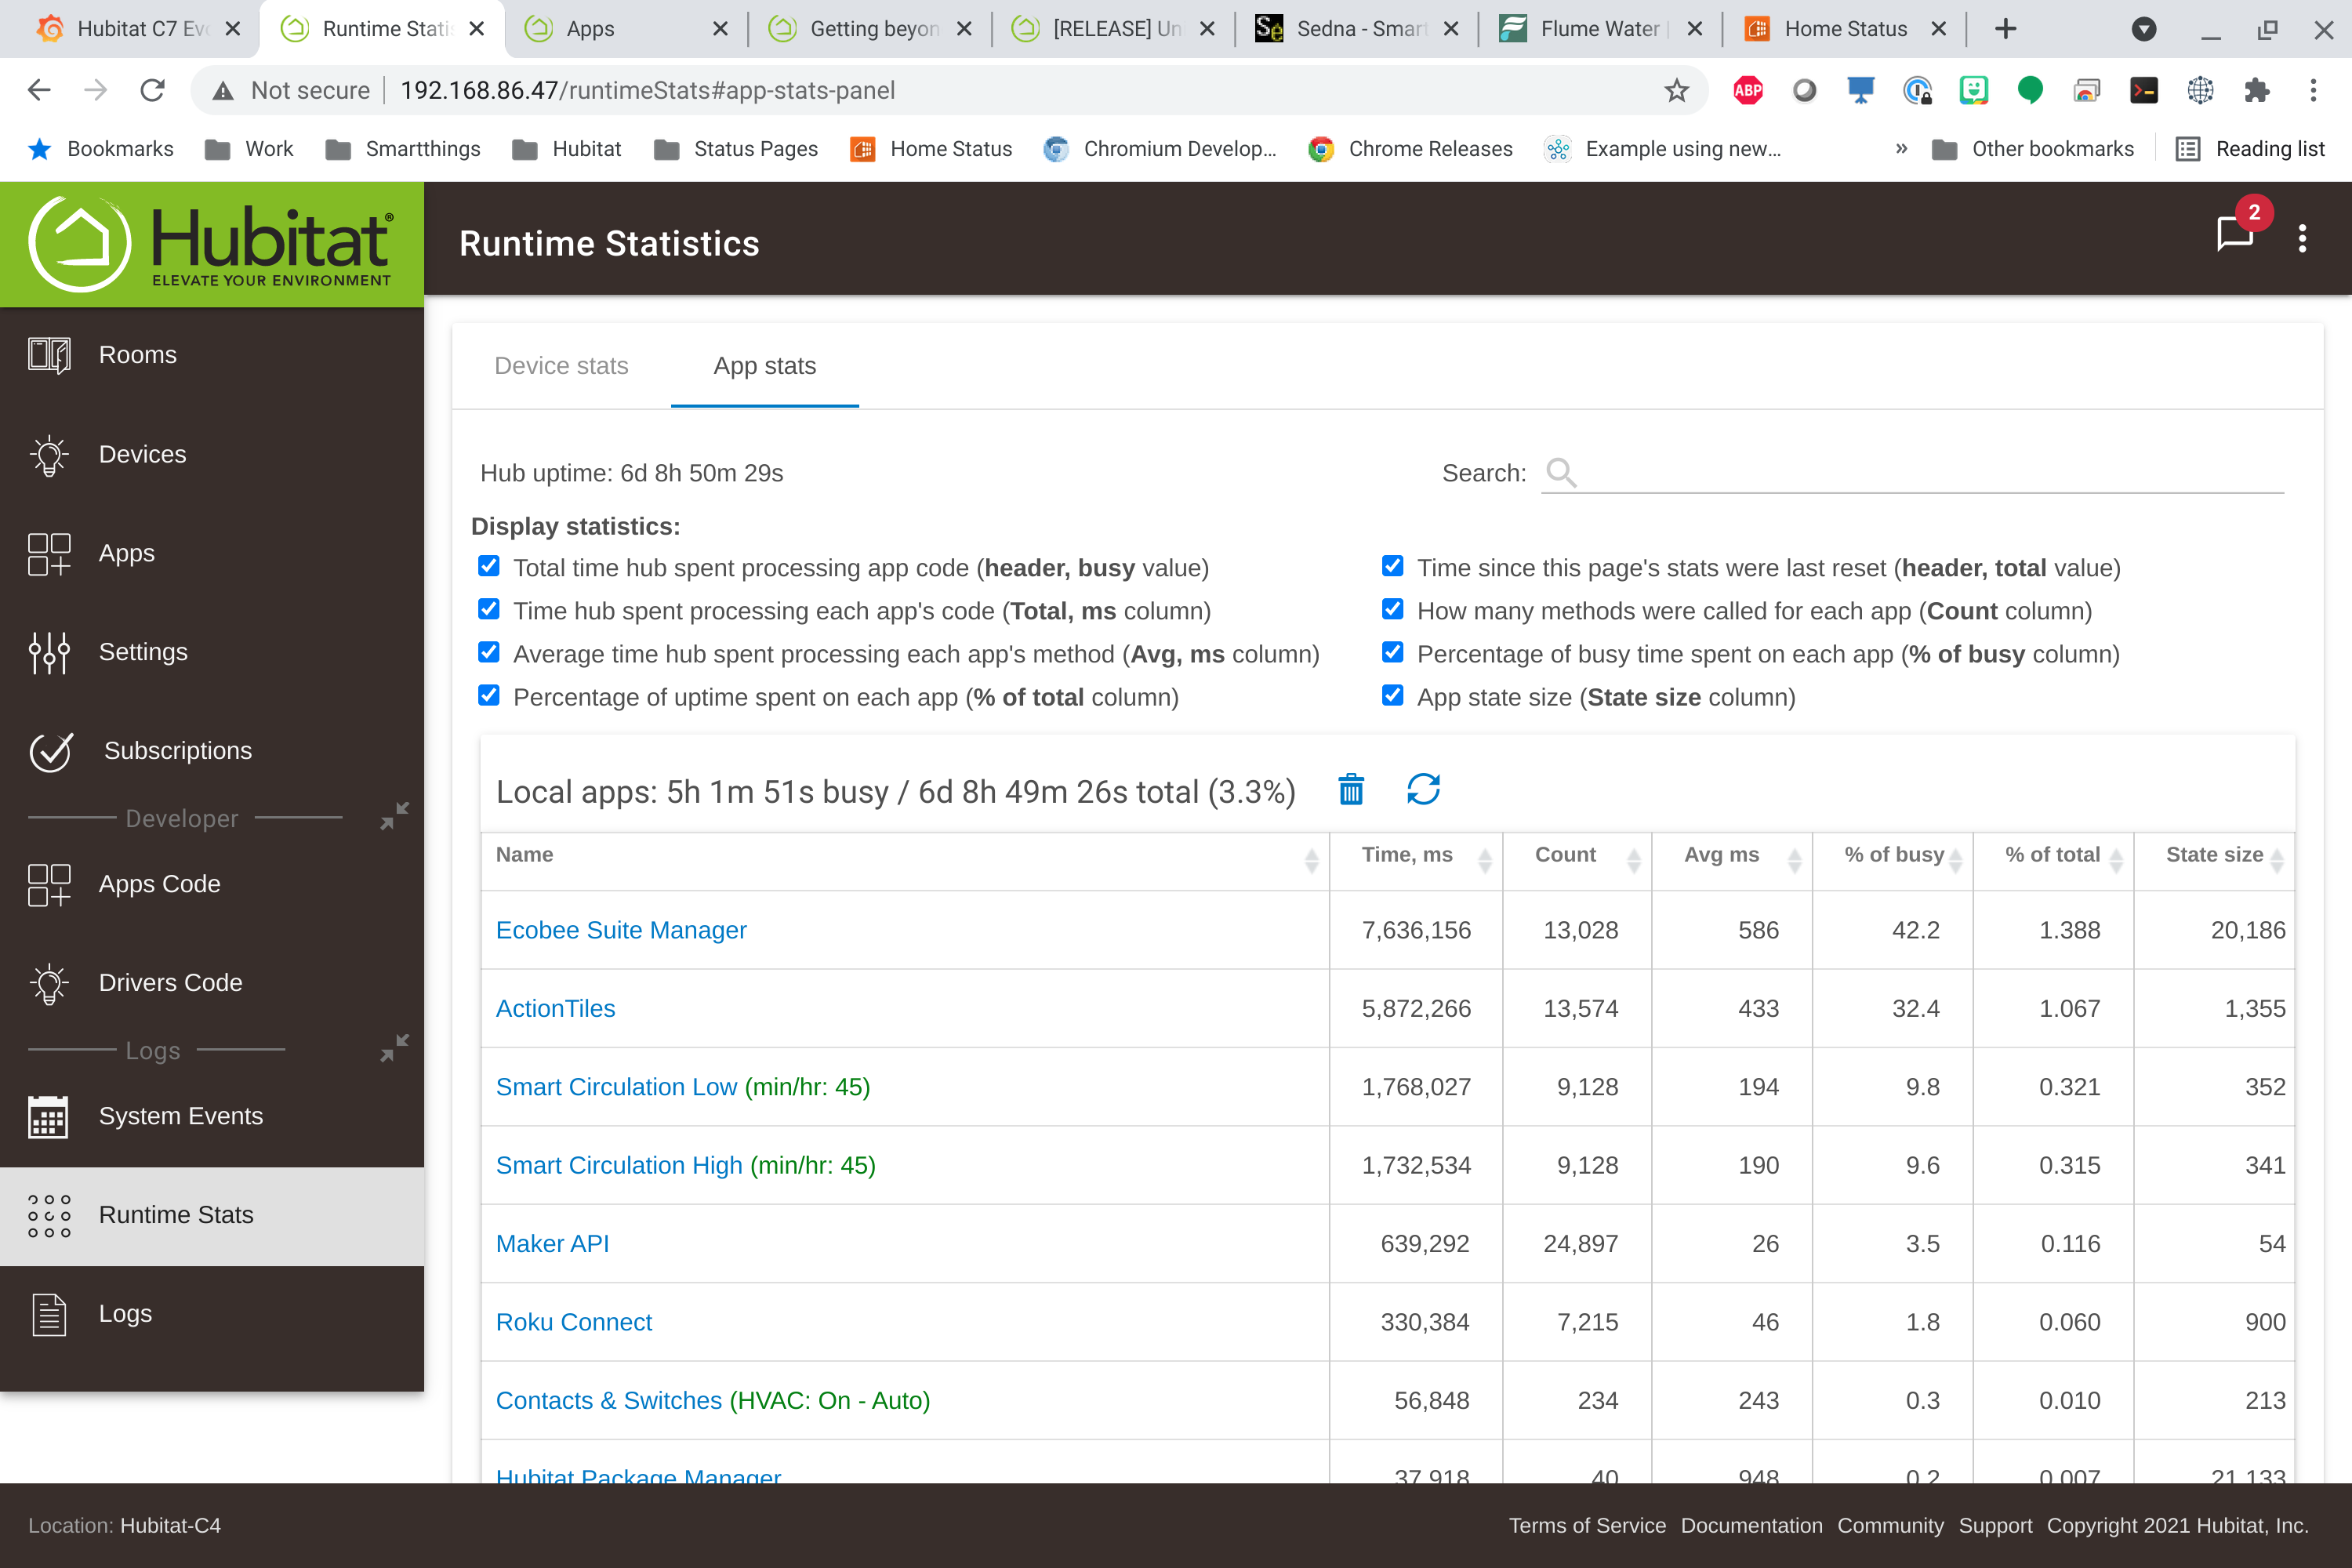
Task: Click the refresh stats icon
Action: coord(1423,790)
